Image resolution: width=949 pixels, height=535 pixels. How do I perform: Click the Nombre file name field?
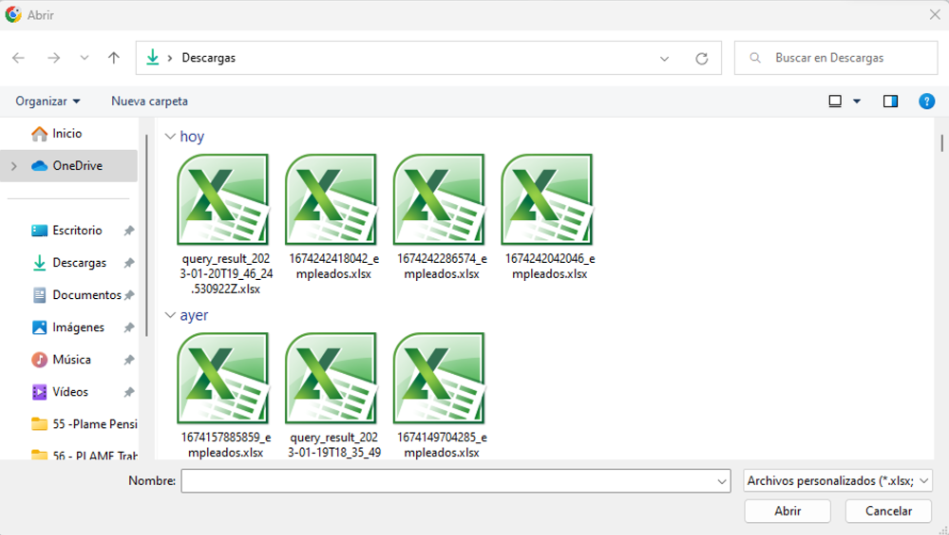[x=448, y=481]
